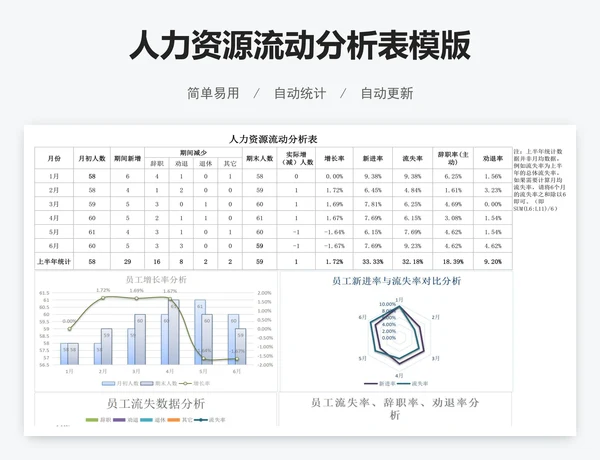Click the 2月 row label in table
Viewport: 600px width, 460px height.
pyautogui.click(x=54, y=190)
